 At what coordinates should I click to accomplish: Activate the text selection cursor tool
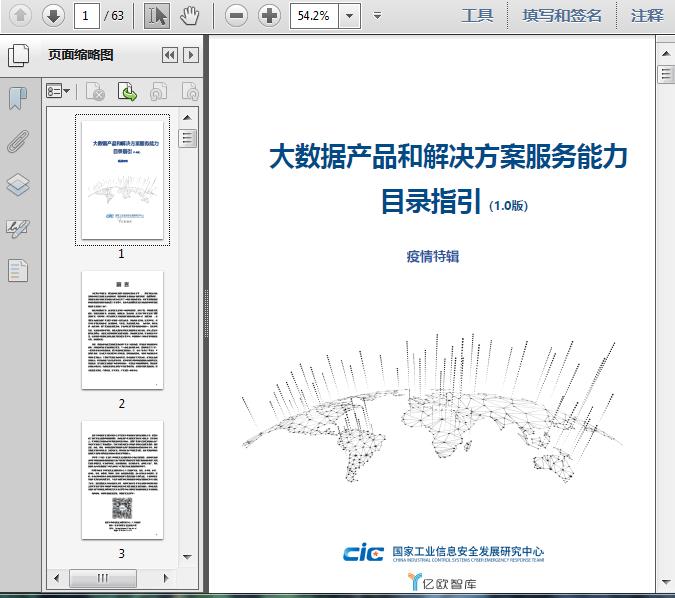157,15
